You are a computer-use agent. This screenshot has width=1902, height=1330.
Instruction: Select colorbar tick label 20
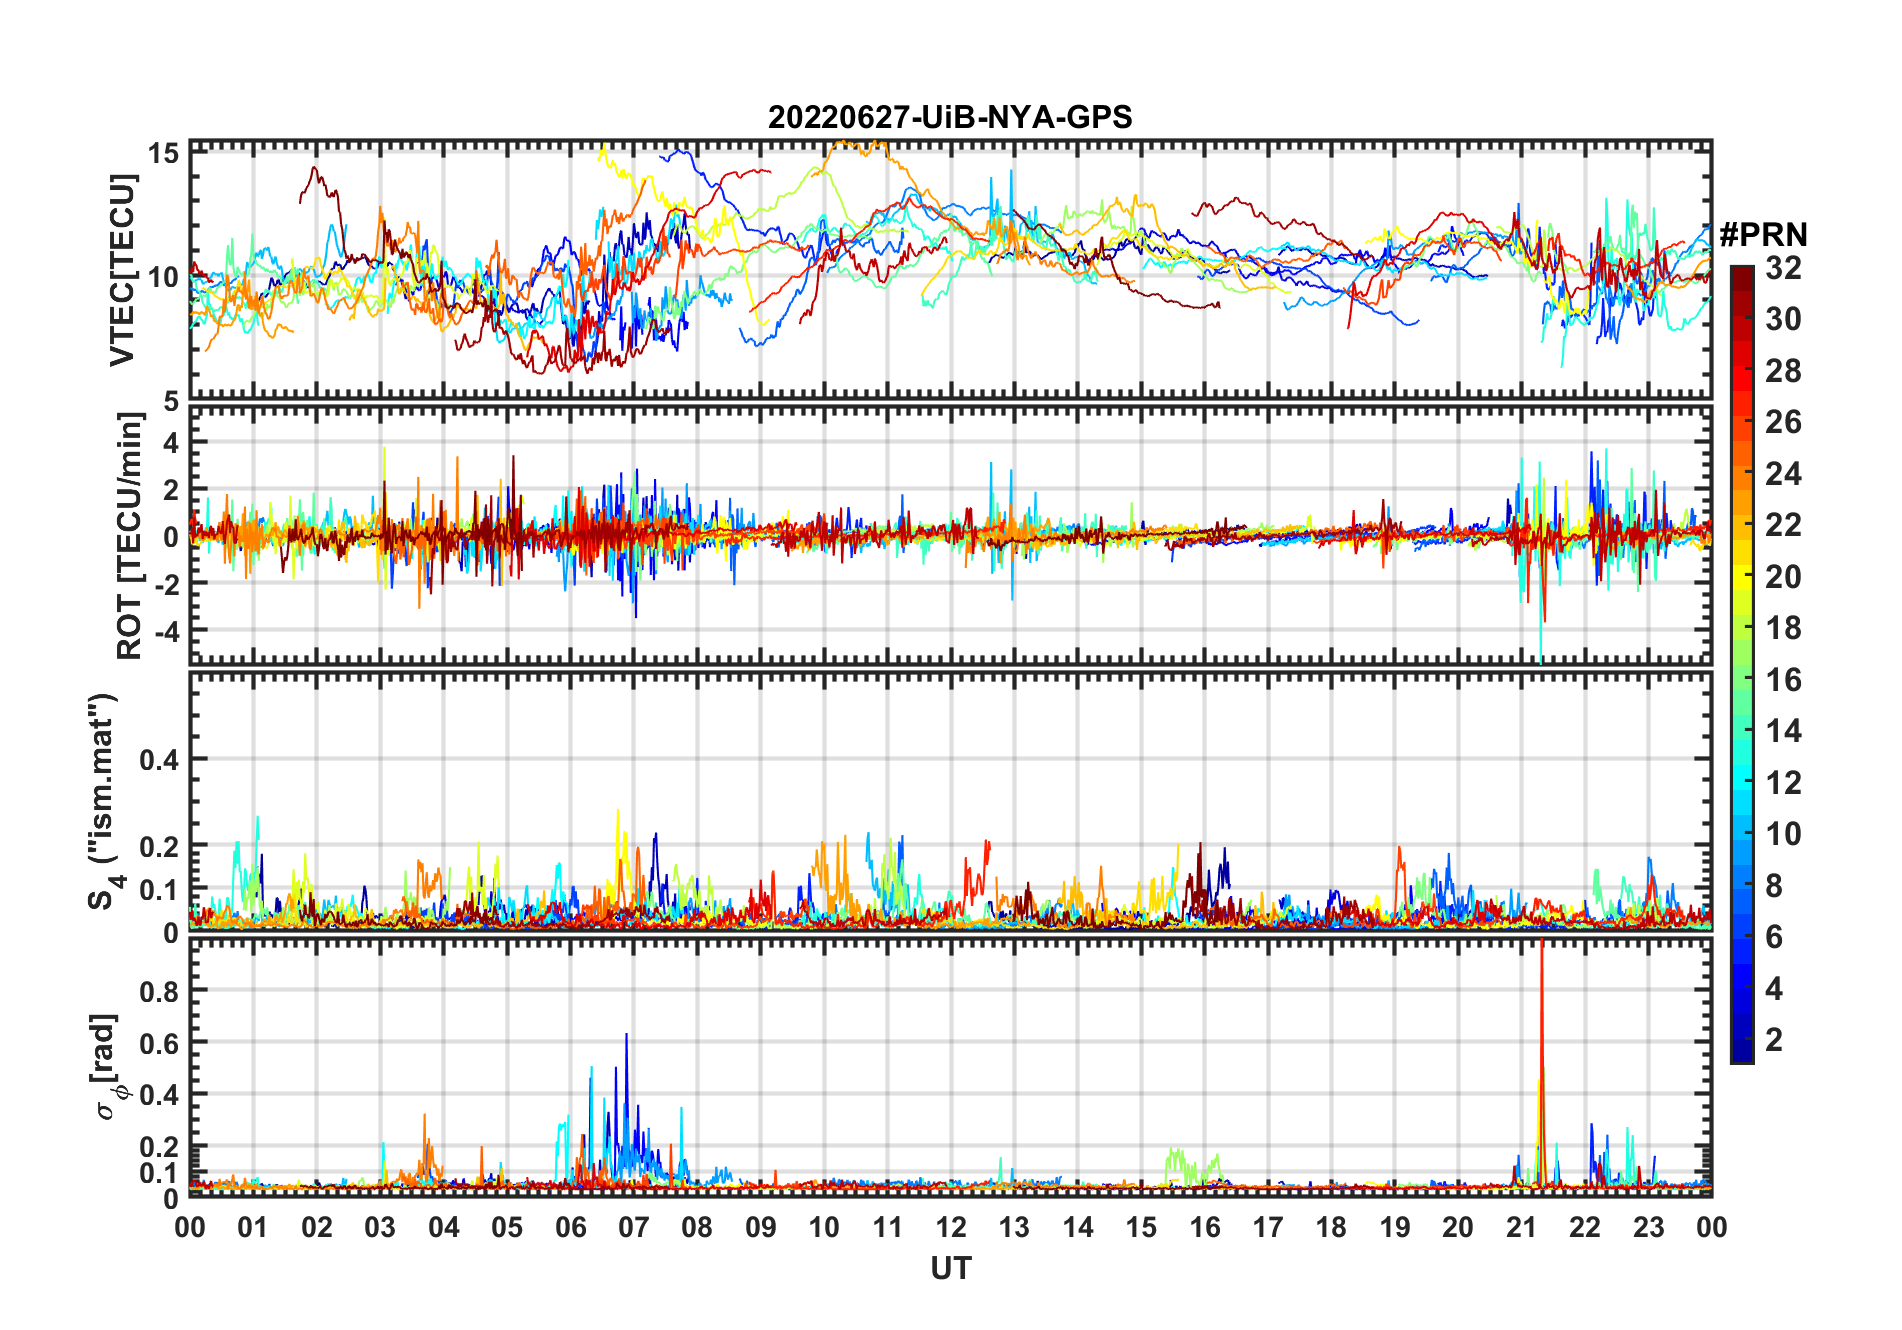coord(1783,577)
